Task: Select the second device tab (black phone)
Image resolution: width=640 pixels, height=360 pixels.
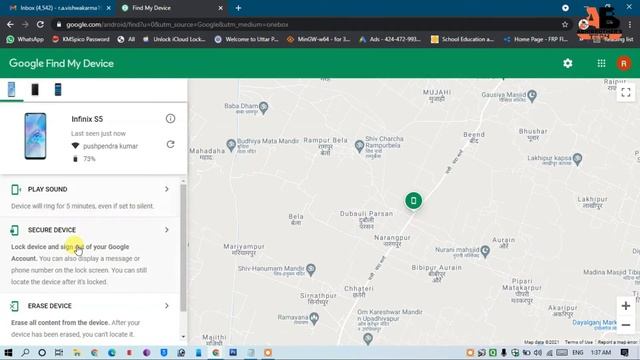Action: pyautogui.click(x=35, y=89)
